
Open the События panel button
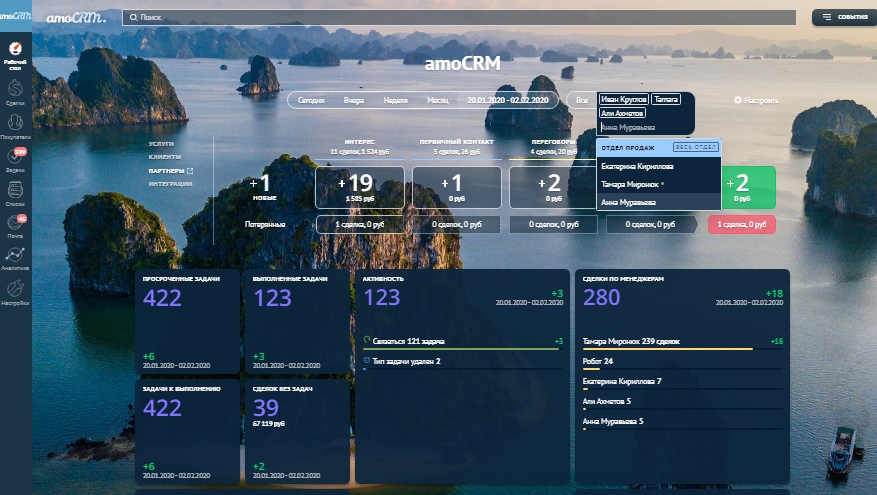[840, 17]
